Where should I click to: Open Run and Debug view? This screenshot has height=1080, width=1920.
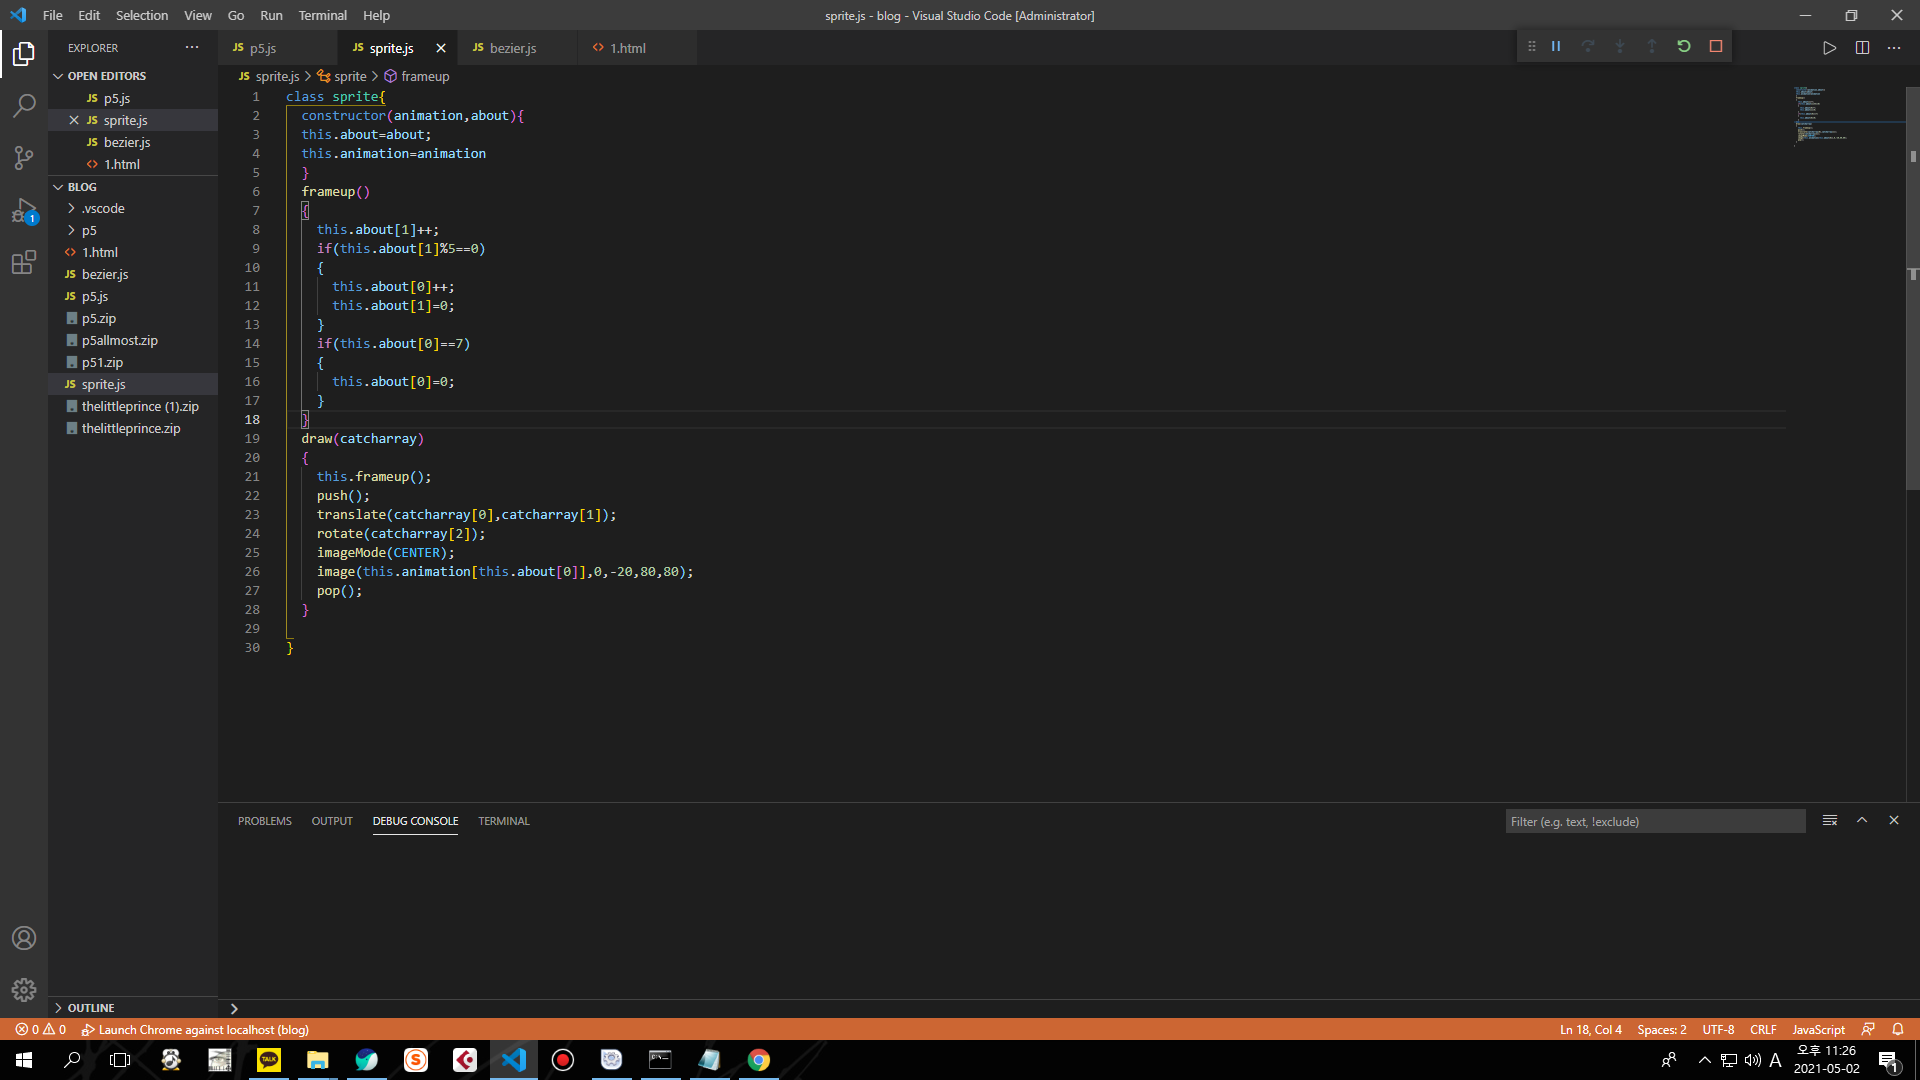coord(24,211)
